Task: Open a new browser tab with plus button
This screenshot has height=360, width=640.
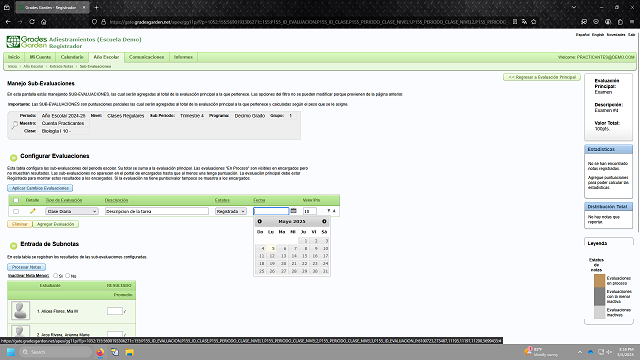Action: (x=96, y=7)
